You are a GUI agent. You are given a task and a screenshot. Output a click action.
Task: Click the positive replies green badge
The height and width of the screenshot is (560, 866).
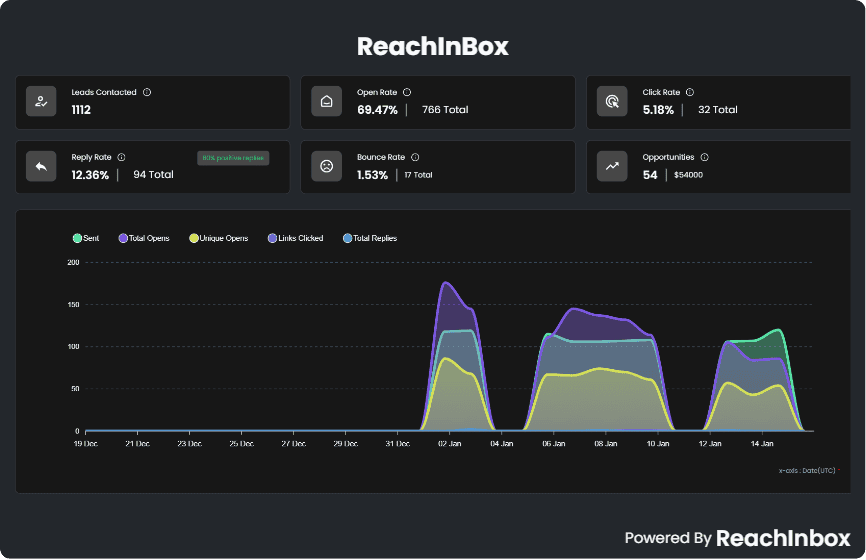pos(233,158)
